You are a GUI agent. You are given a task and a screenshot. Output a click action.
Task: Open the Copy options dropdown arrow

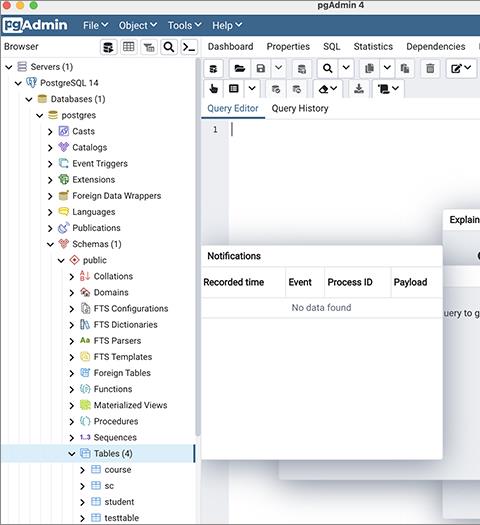coord(387,68)
